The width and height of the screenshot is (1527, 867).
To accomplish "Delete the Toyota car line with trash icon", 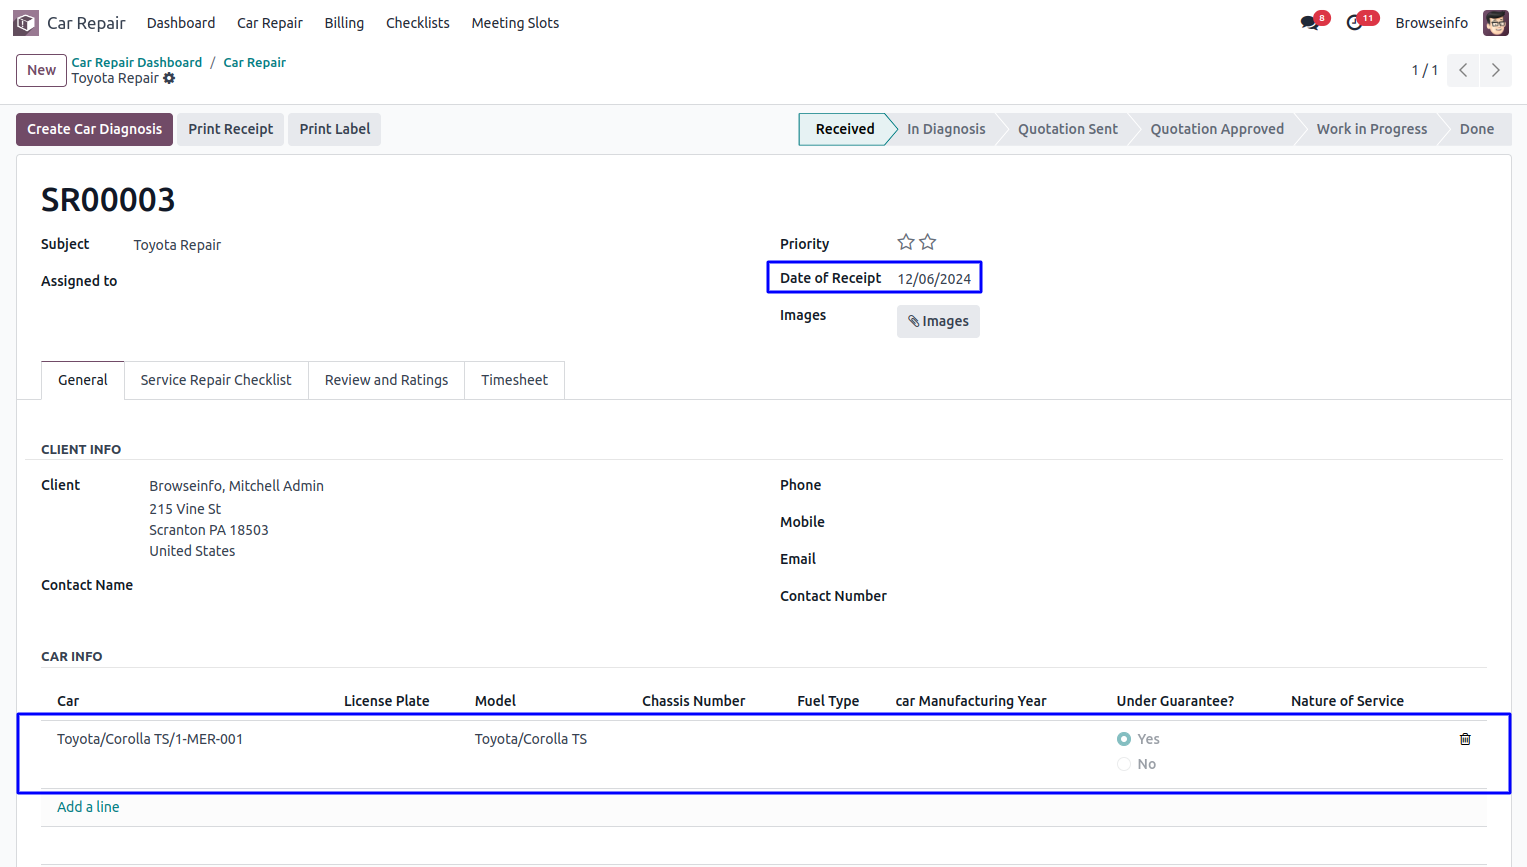I will (x=1465, y=739).
